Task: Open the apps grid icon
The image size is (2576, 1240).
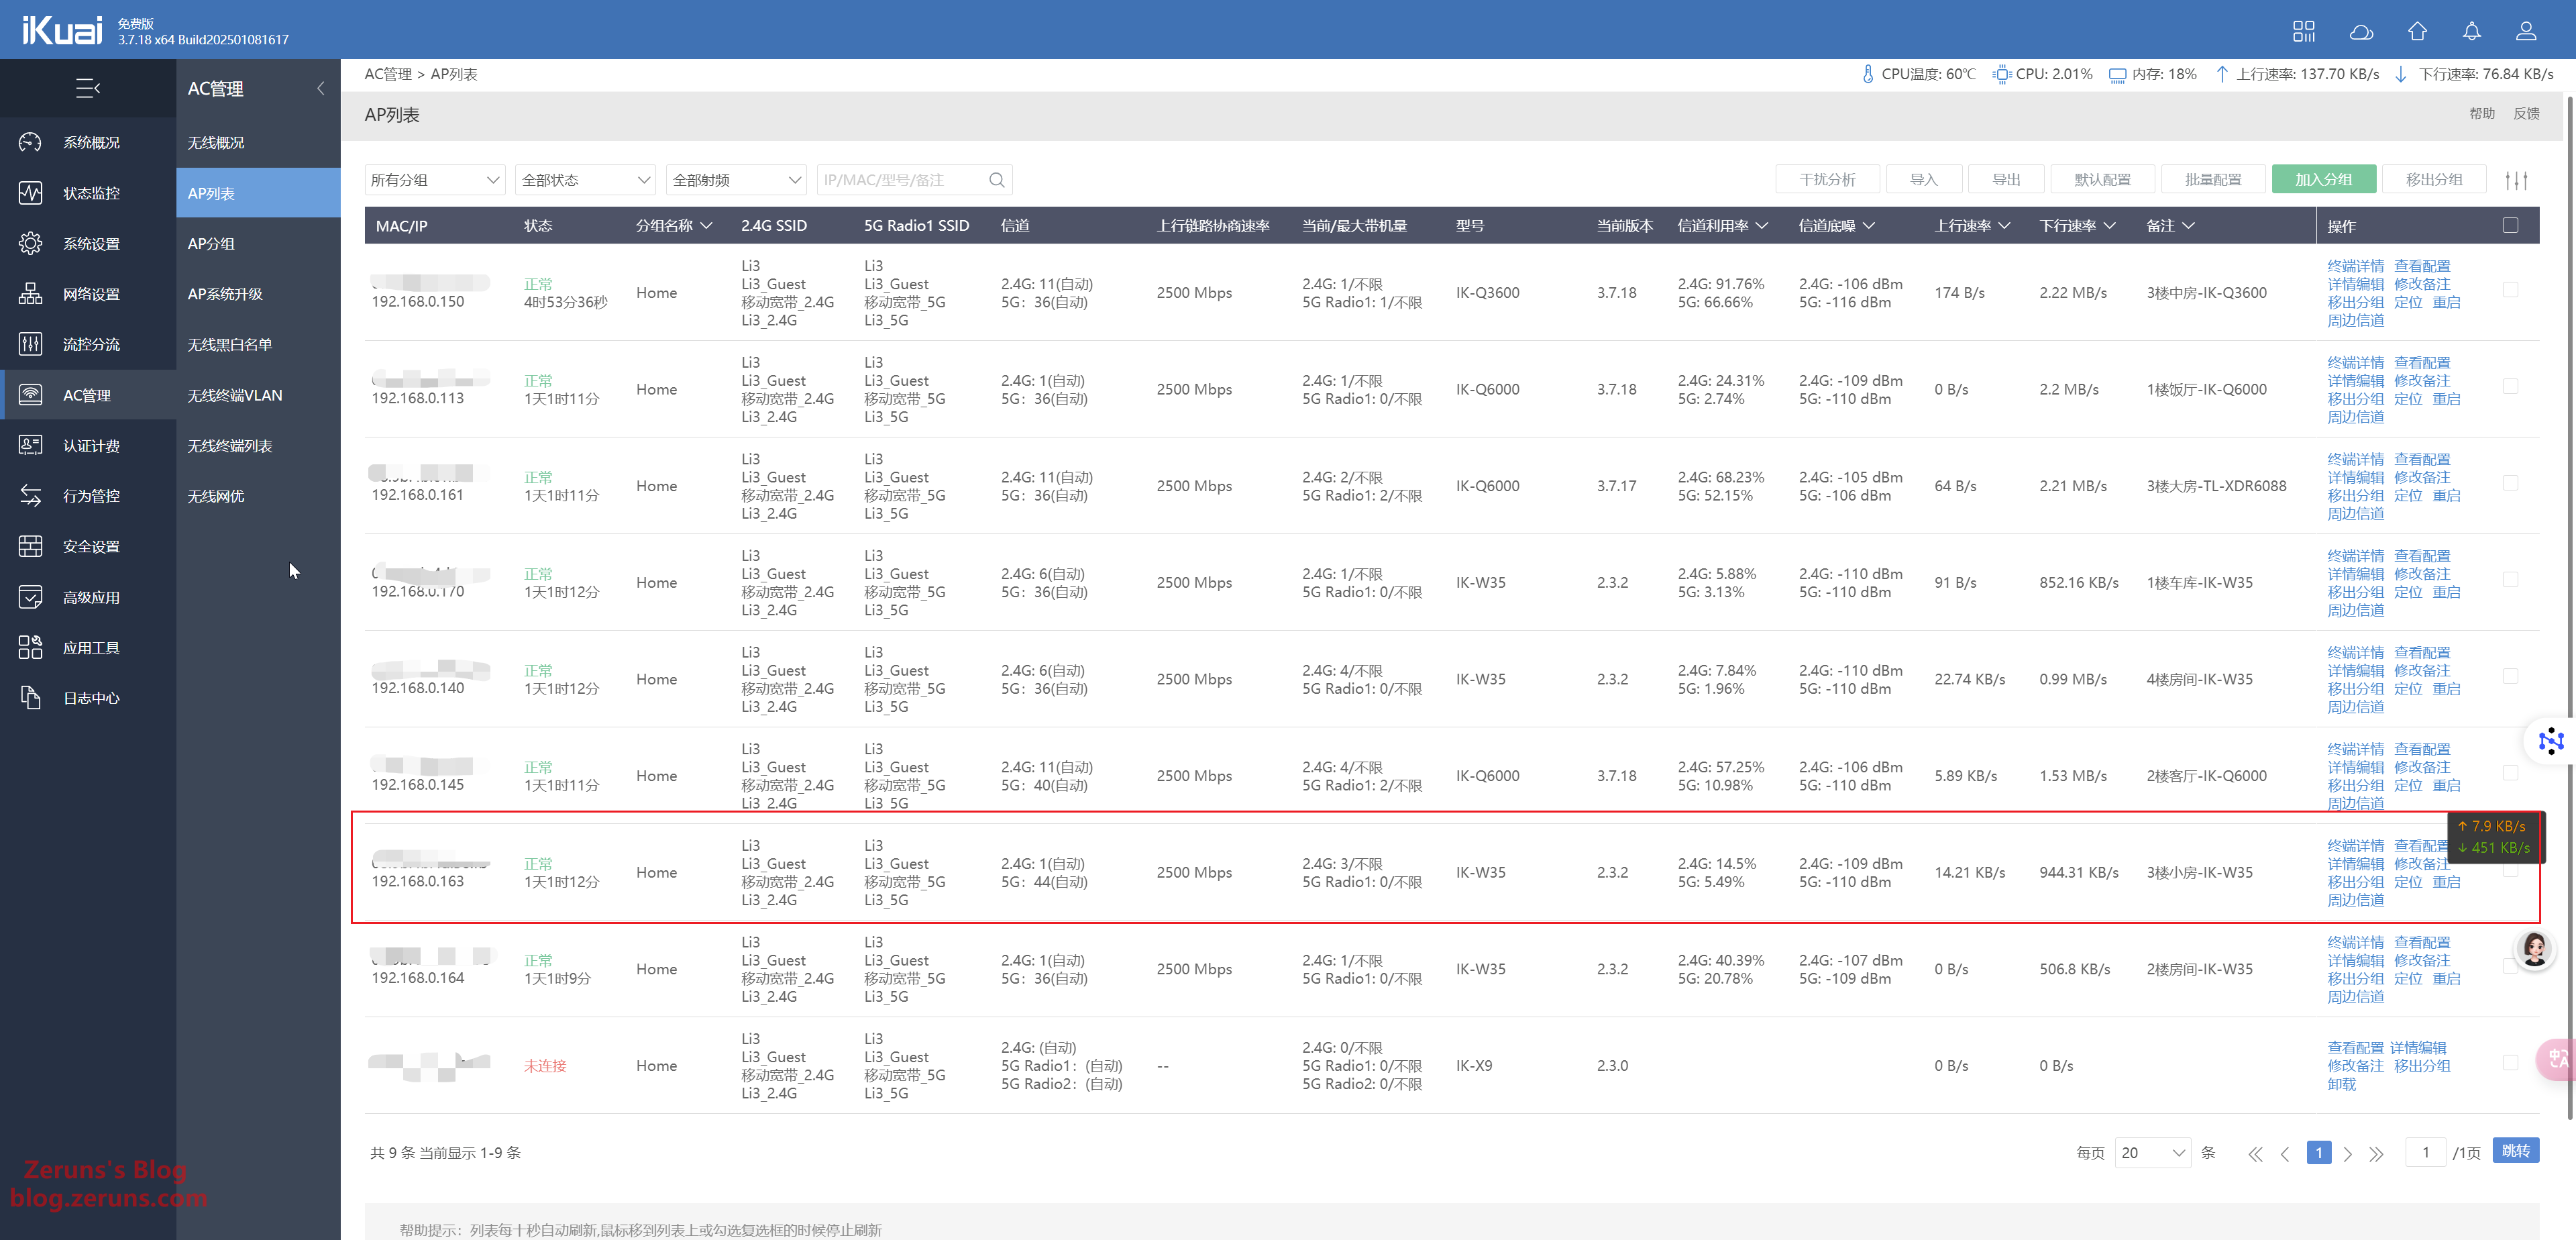Action: pyautogui.click(x=2304, y=31)
